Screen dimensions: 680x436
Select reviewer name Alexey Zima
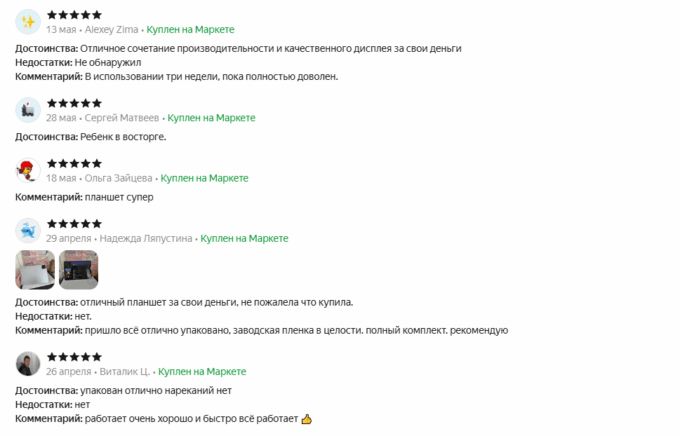(x=111, y=30)
